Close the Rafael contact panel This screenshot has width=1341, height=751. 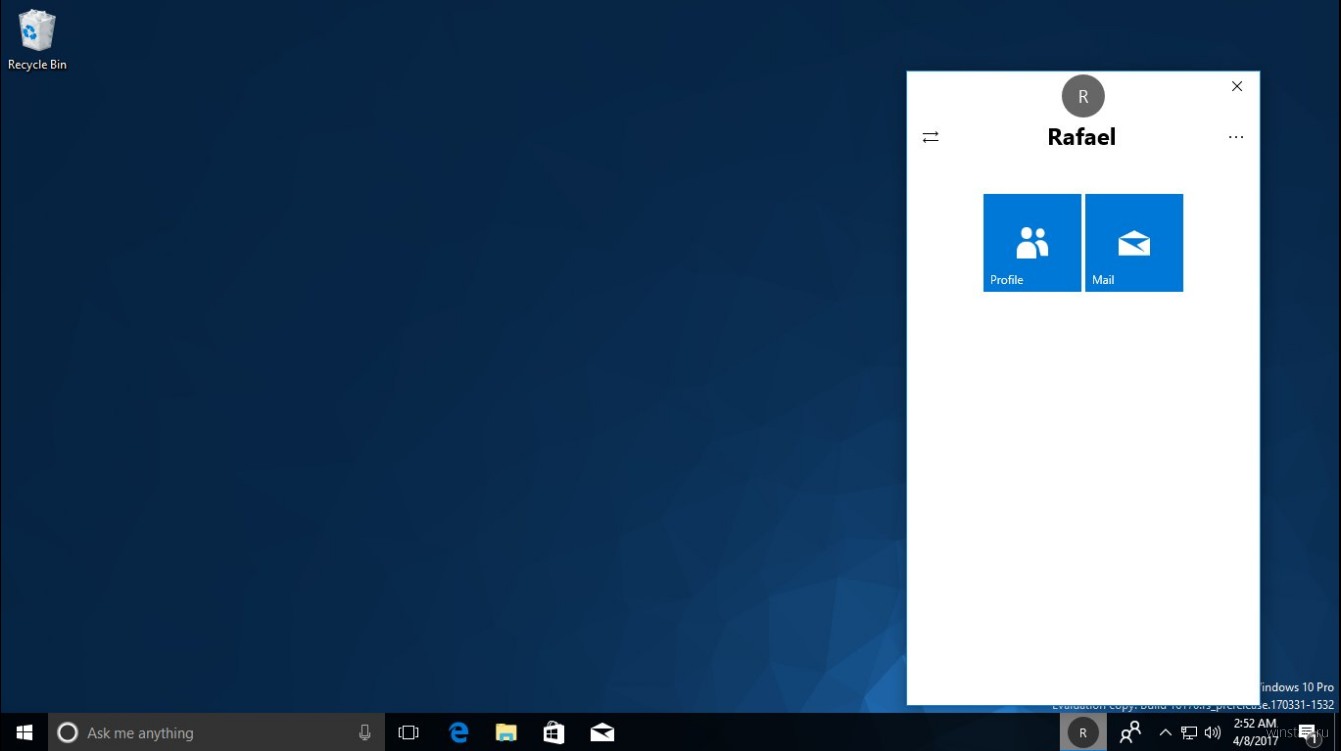tap(1237, 86)
